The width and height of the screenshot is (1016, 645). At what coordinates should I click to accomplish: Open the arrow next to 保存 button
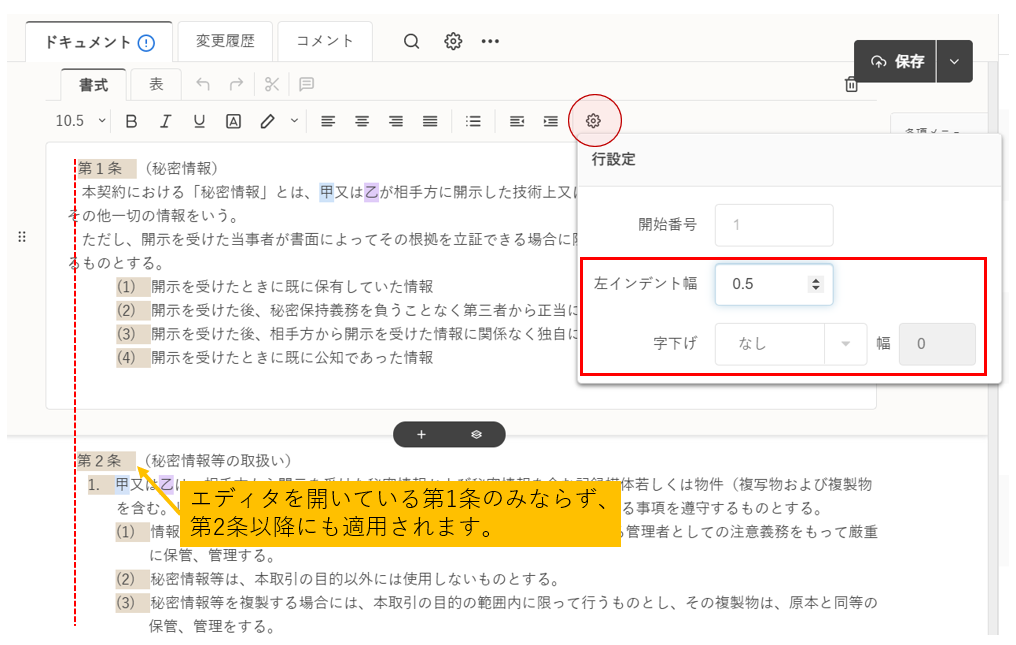[954, 62]
